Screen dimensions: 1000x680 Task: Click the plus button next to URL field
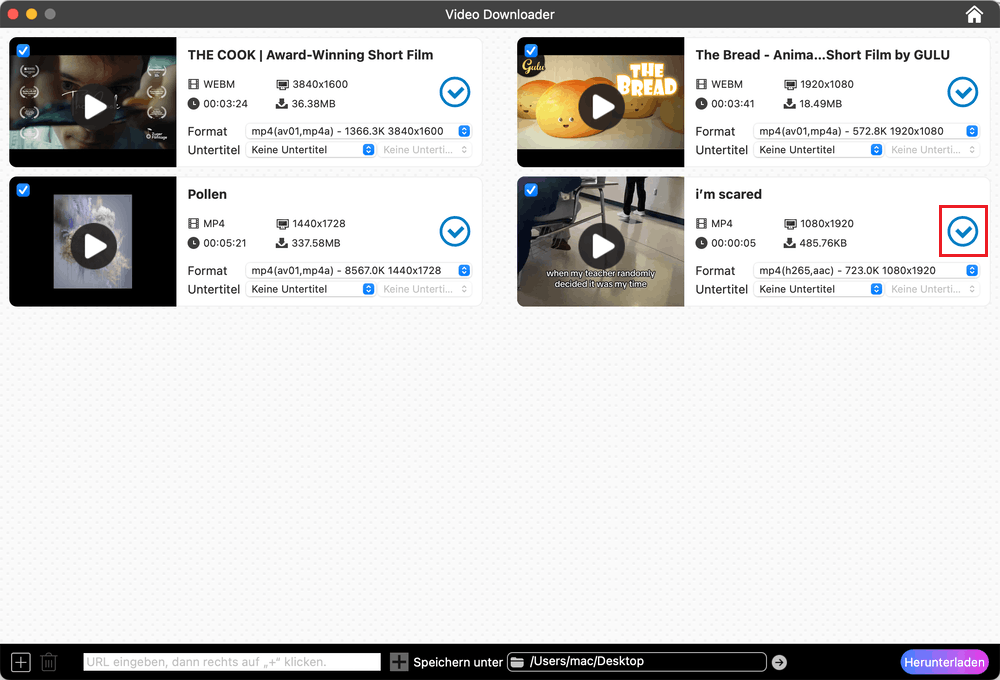[x=399, y=662]
